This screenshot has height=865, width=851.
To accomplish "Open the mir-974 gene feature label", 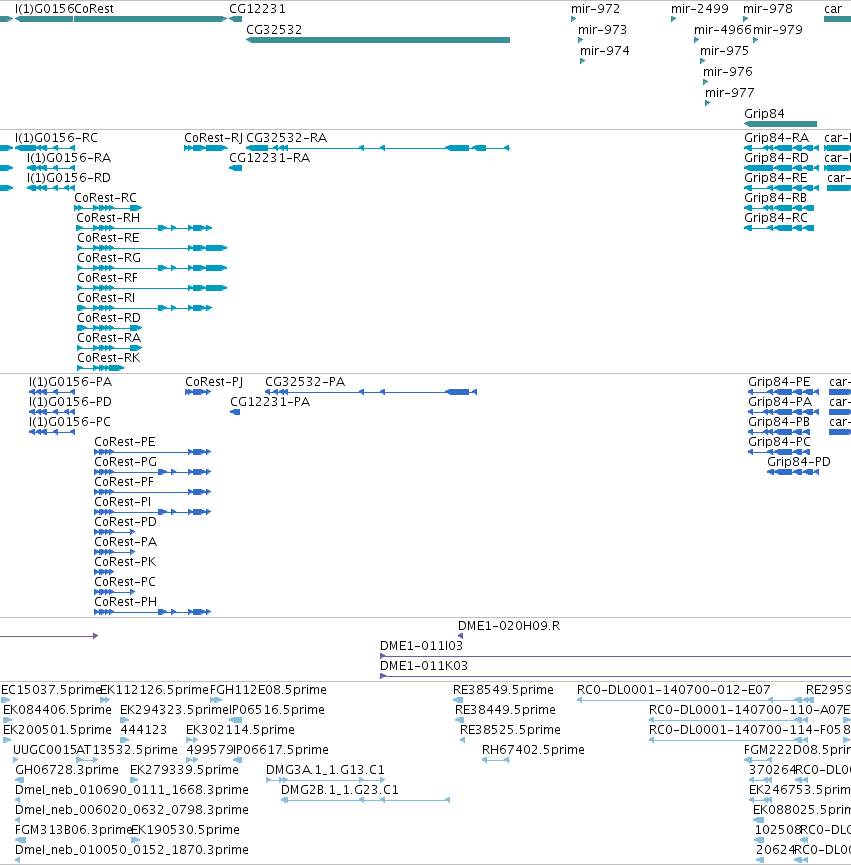I will [x=604, y=51].
